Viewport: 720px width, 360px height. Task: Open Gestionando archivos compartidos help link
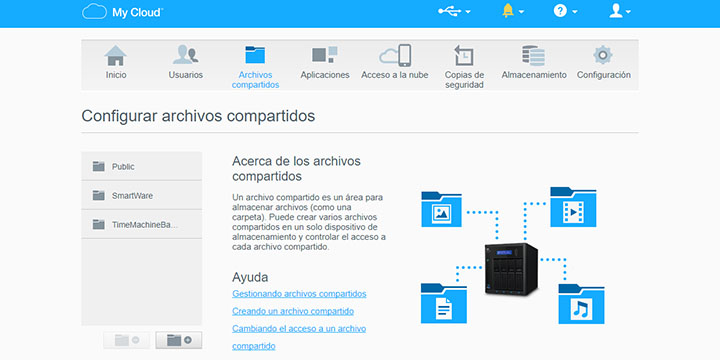click(299, 294)
